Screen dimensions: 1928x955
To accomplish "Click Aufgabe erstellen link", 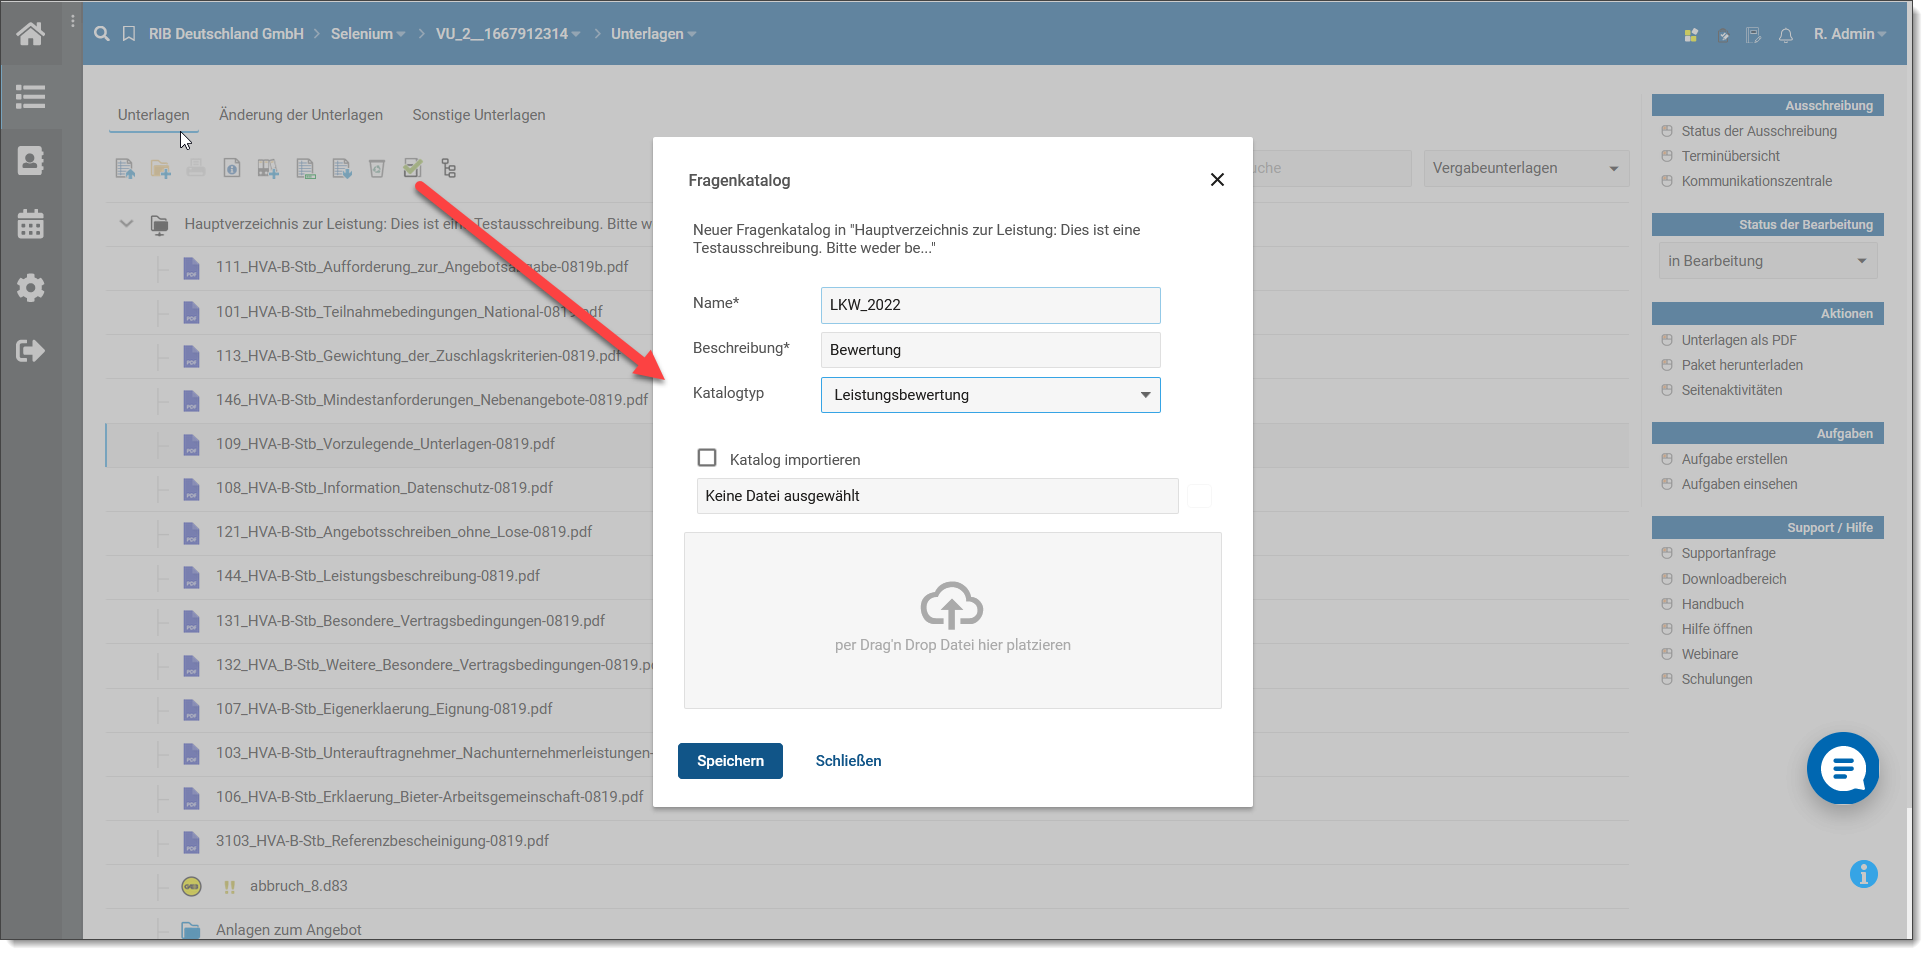I will 1734,459.
